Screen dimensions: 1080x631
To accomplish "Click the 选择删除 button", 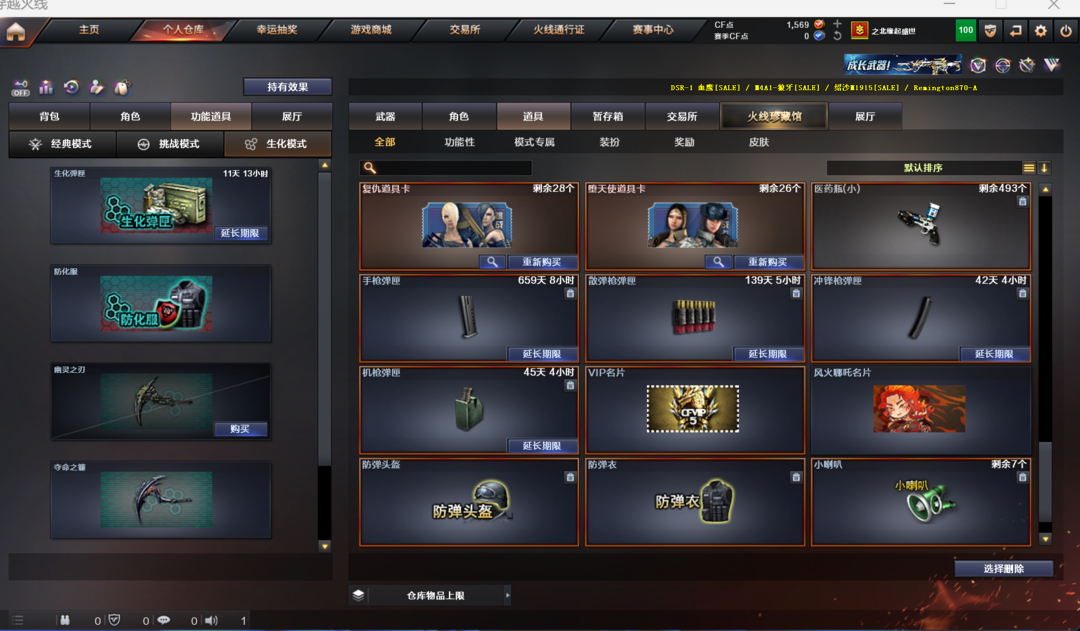I will [1004, 569].
